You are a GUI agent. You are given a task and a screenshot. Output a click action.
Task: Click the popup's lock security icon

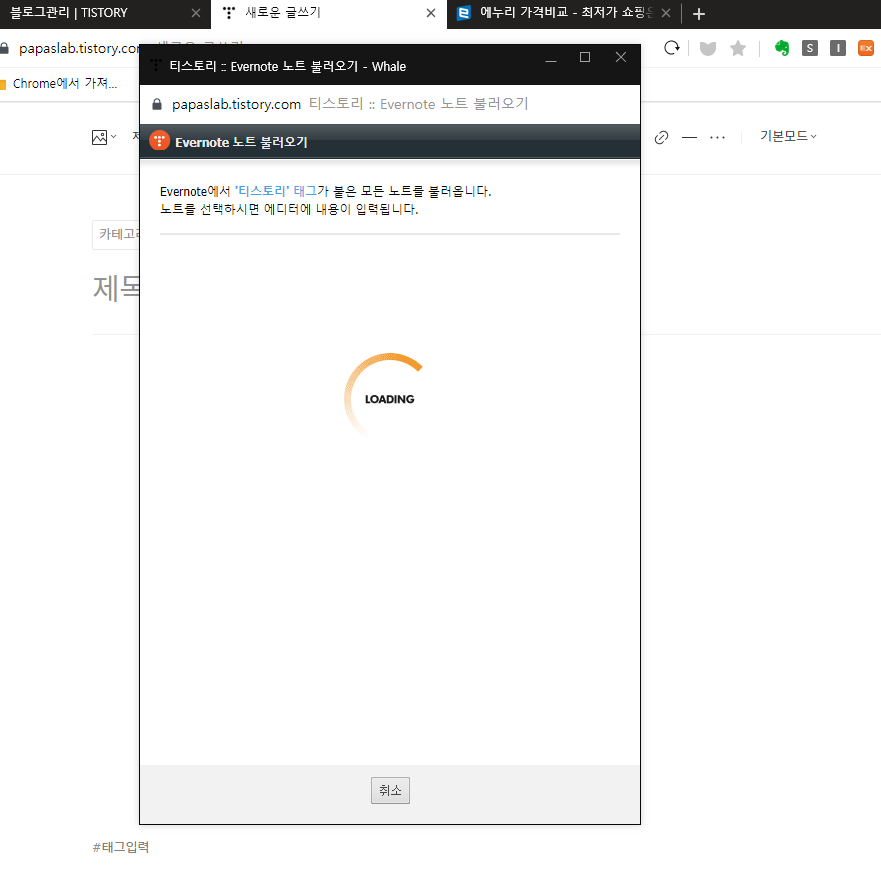(x=157, y=104)
